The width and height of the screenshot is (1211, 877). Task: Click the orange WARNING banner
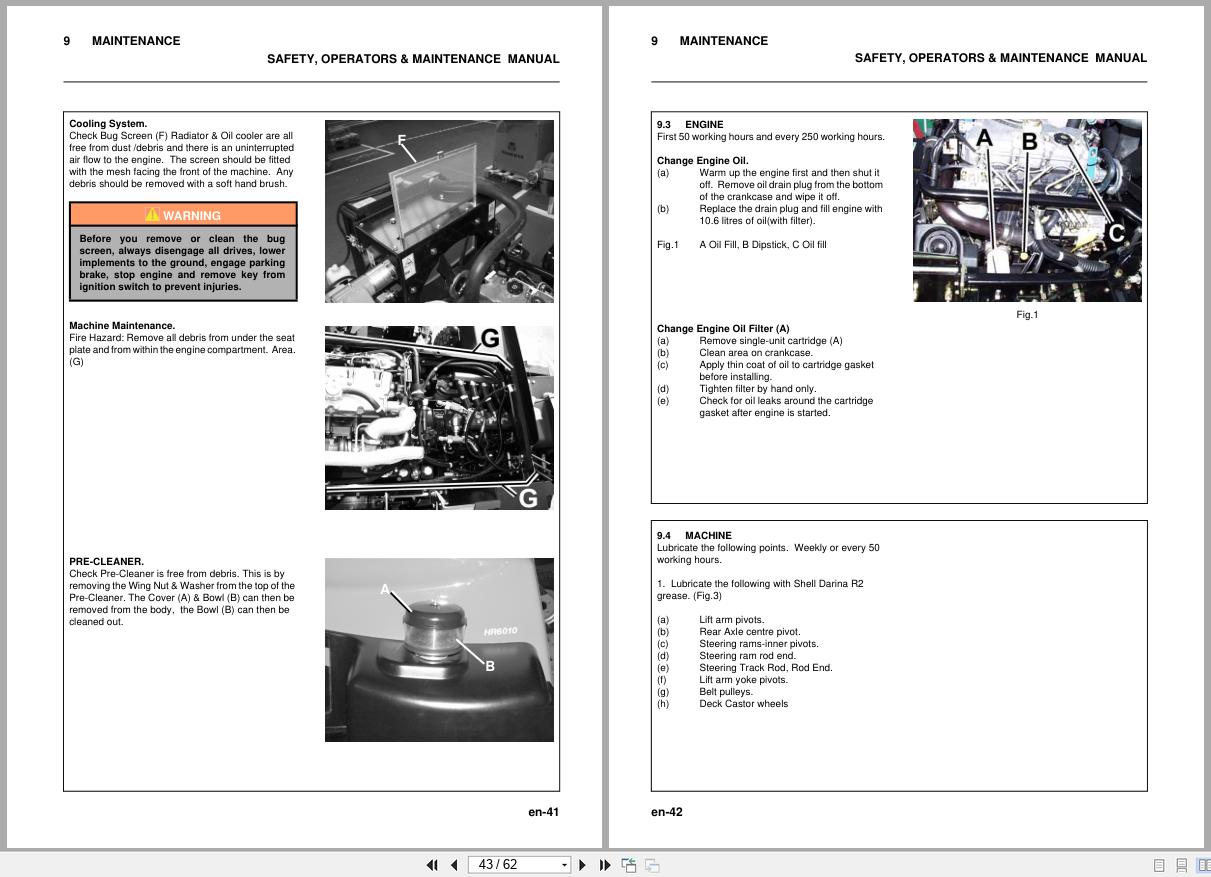(x=183, y=215)
